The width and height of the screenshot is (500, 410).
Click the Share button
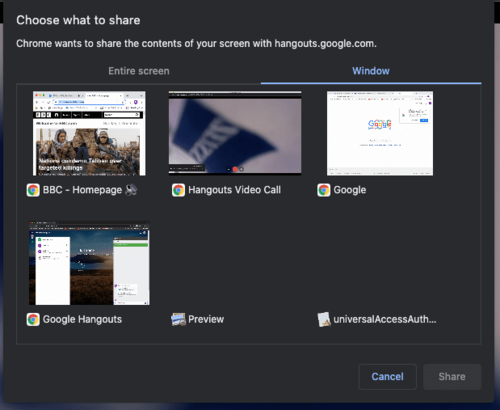[452, 377]
